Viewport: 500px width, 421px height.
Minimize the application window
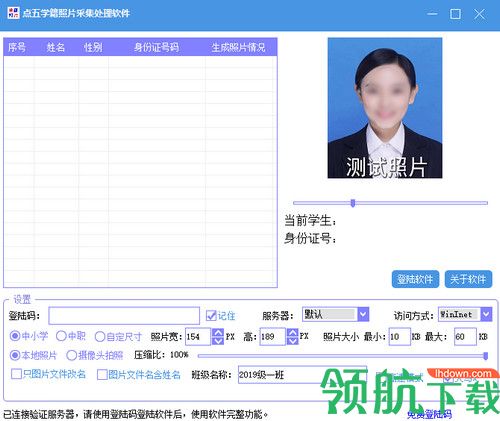[x=432, y=14]
